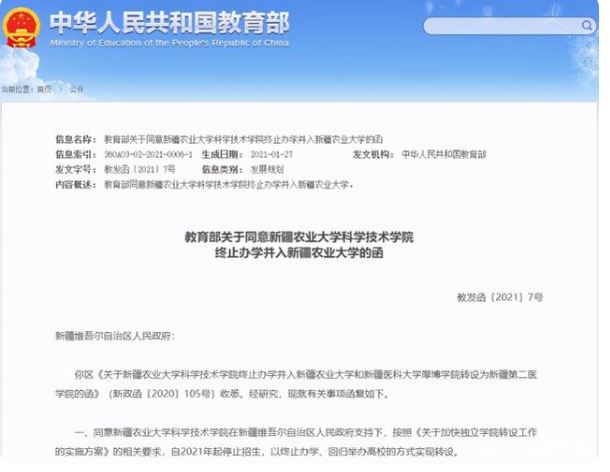Screen dimensions: 610x472
Task: Select the 内容概述 label
Action: pyautogui.click(x=75, y=184)
